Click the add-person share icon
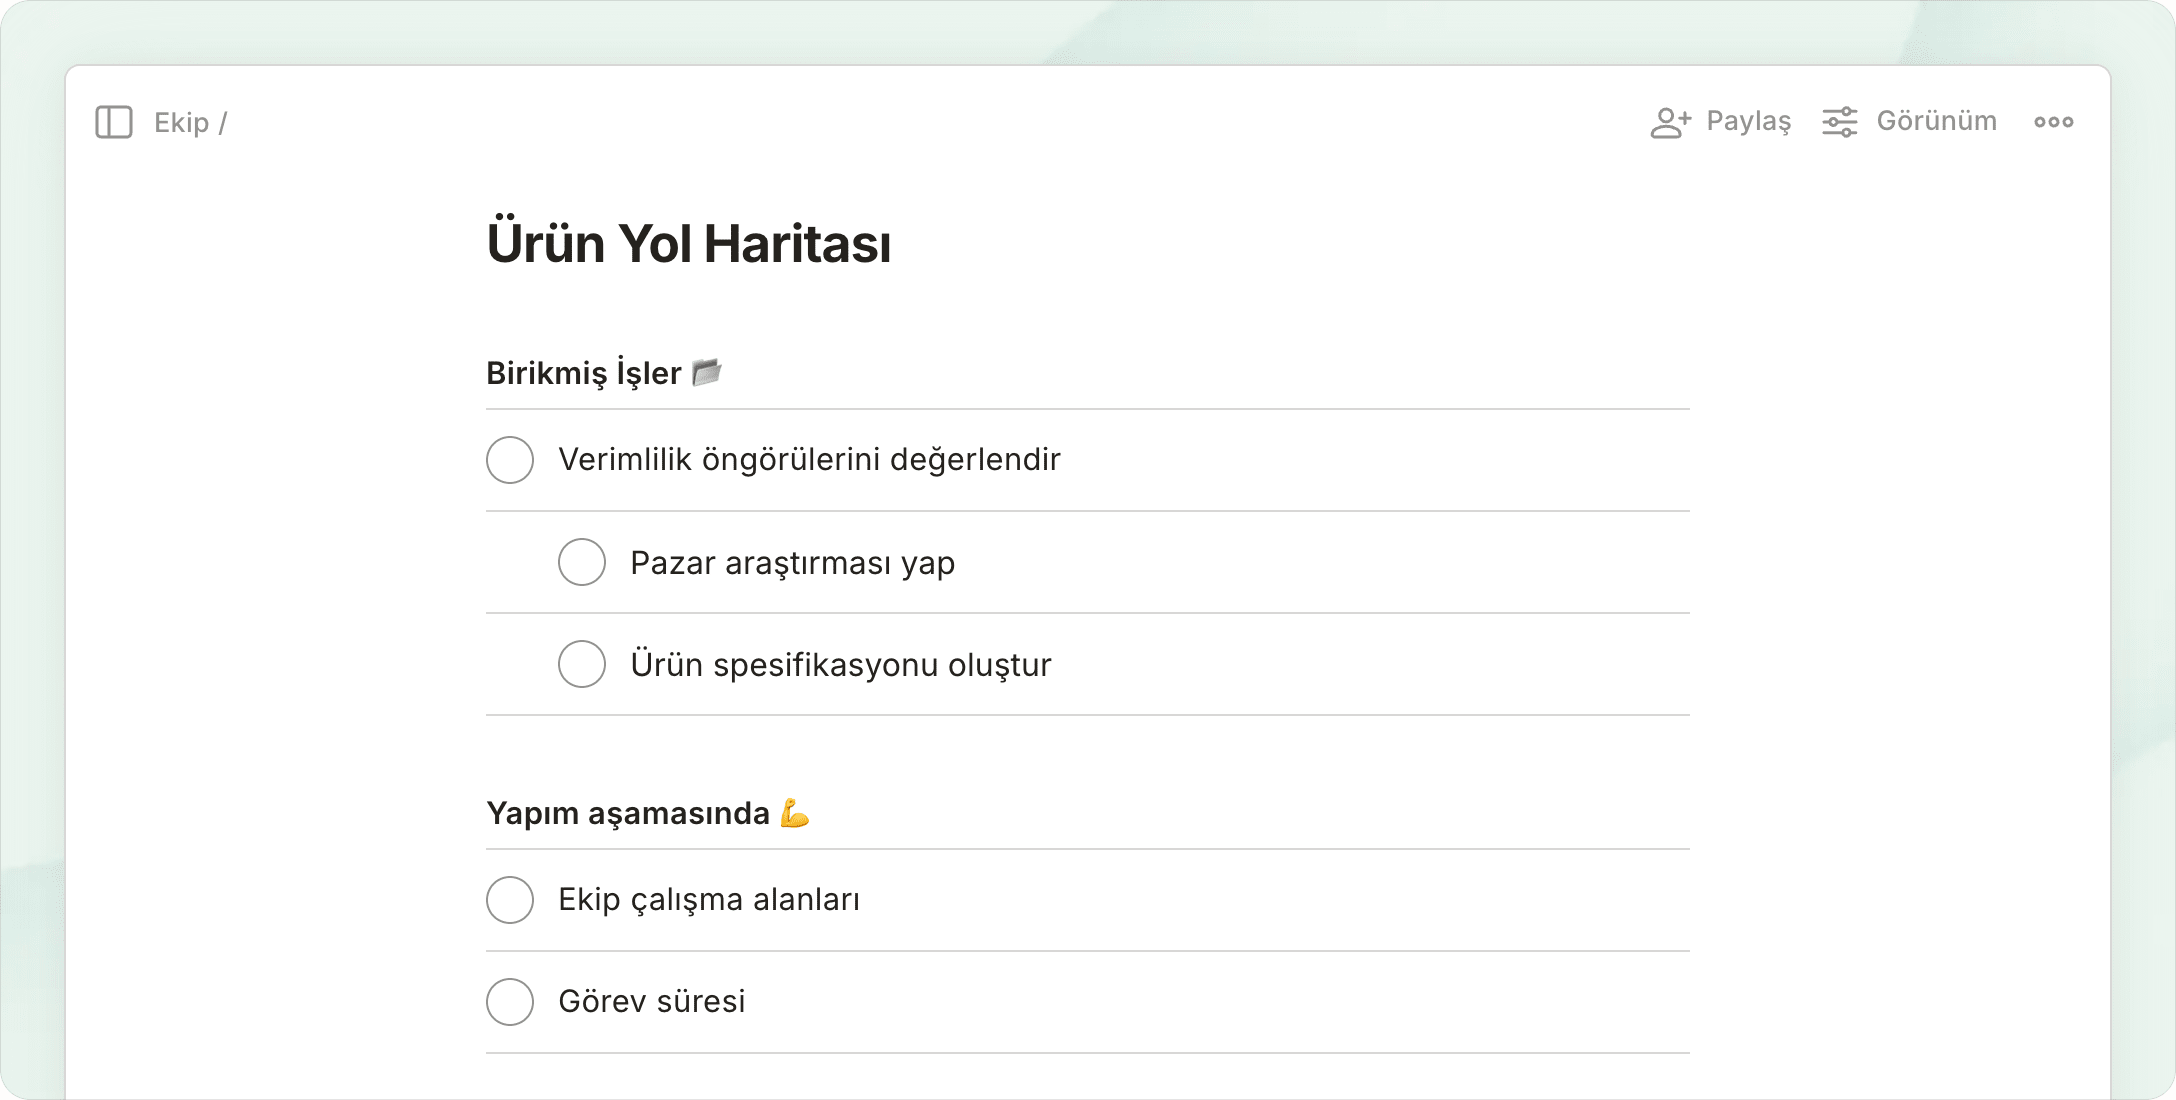Screen dimensions: 2176x1100 pos(1670,122)
